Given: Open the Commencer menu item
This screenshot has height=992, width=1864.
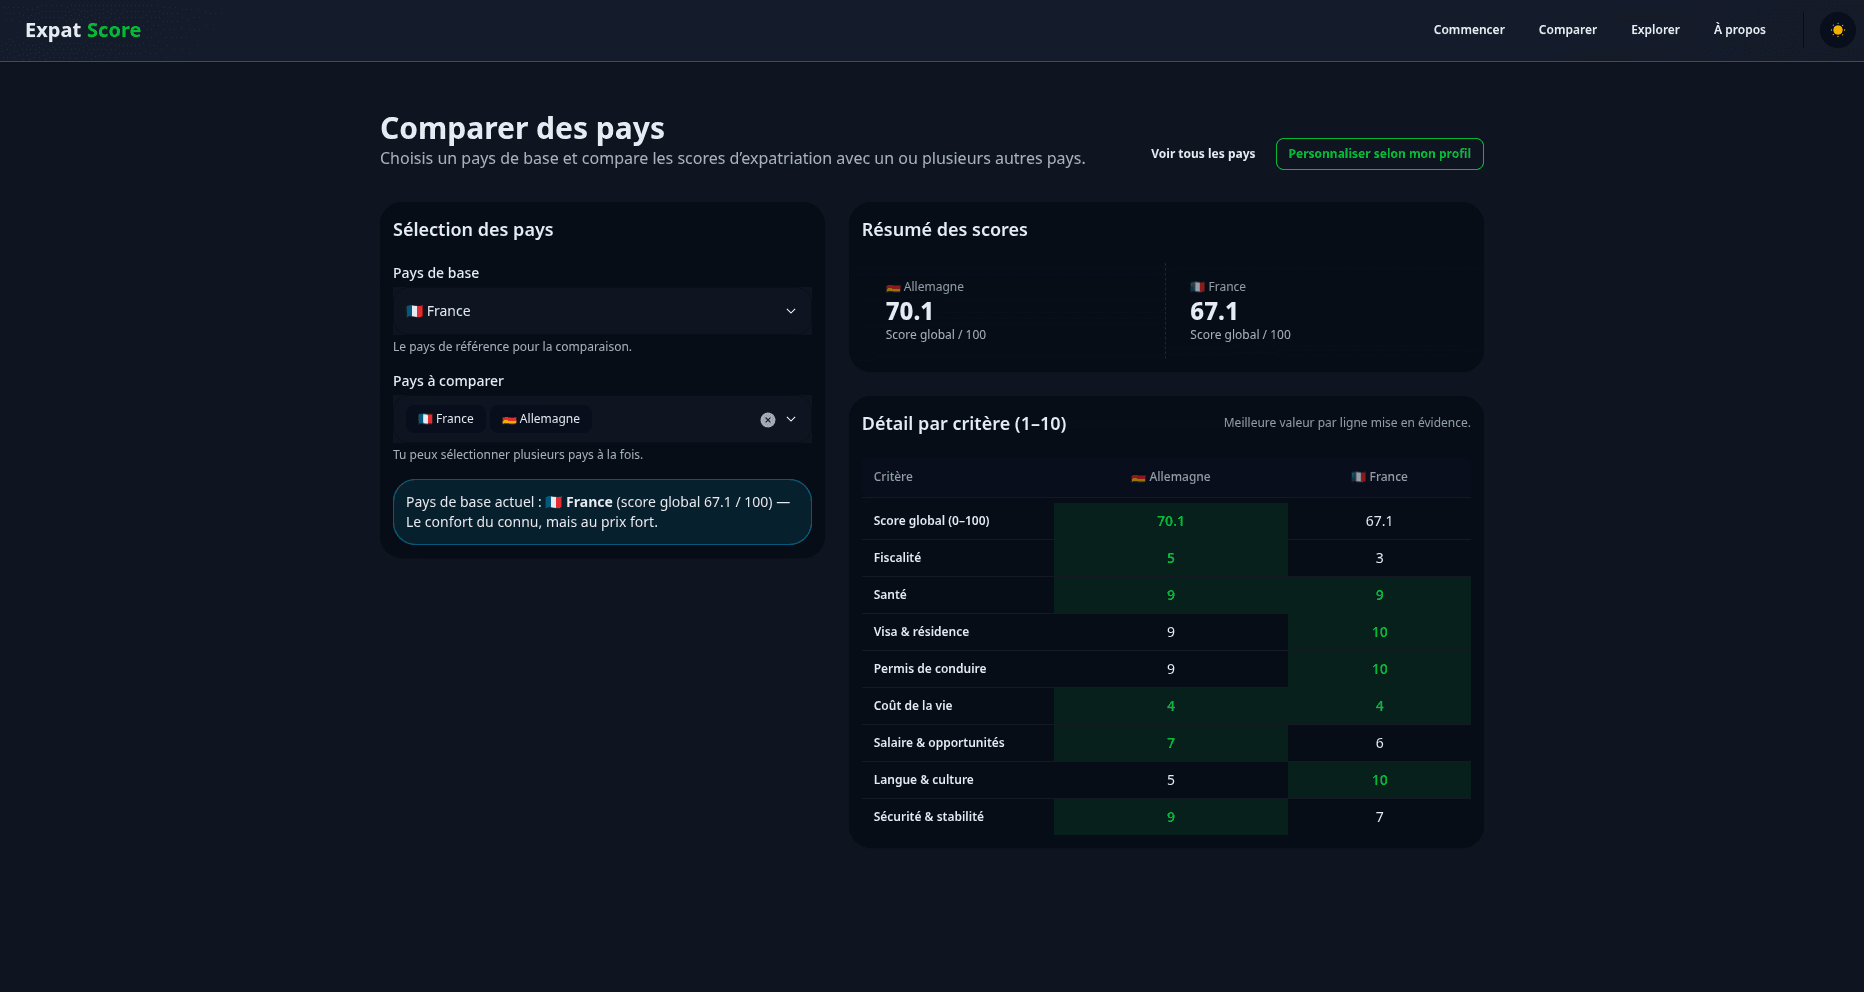Looking at the screenshot, I should [1468, 30].
